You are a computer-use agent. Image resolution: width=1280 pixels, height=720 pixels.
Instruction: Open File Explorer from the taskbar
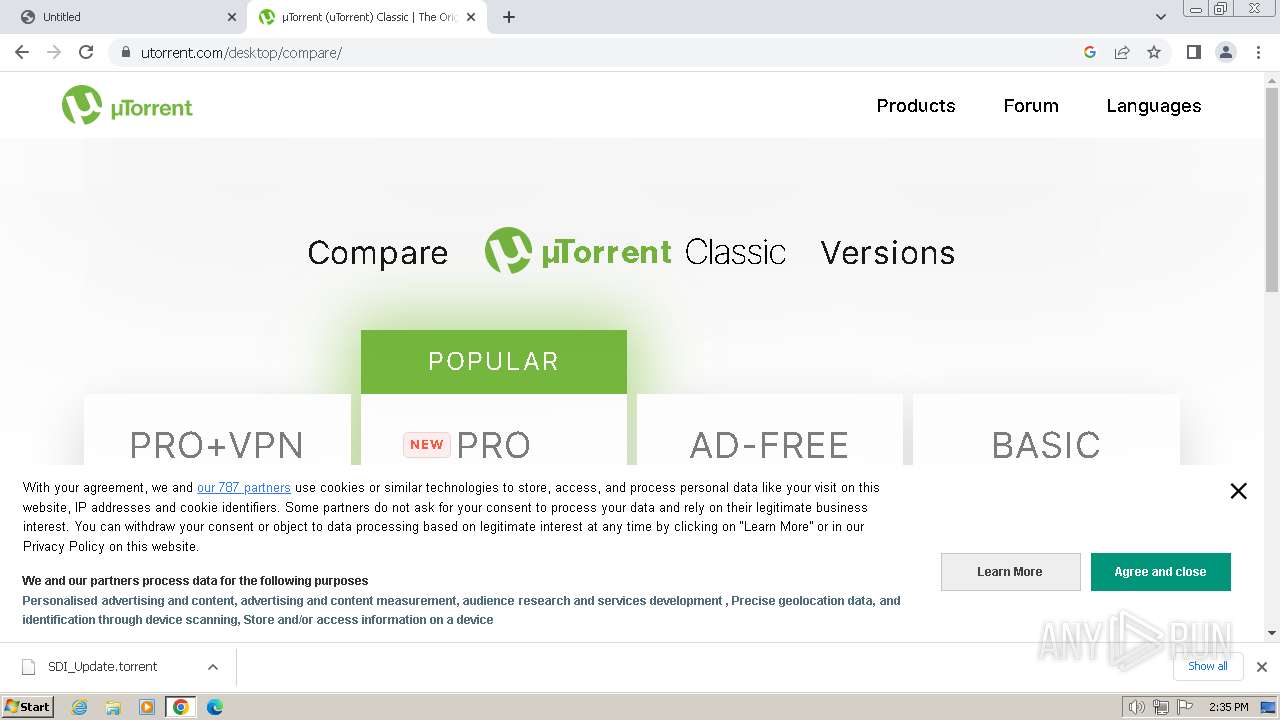[113, 707]
